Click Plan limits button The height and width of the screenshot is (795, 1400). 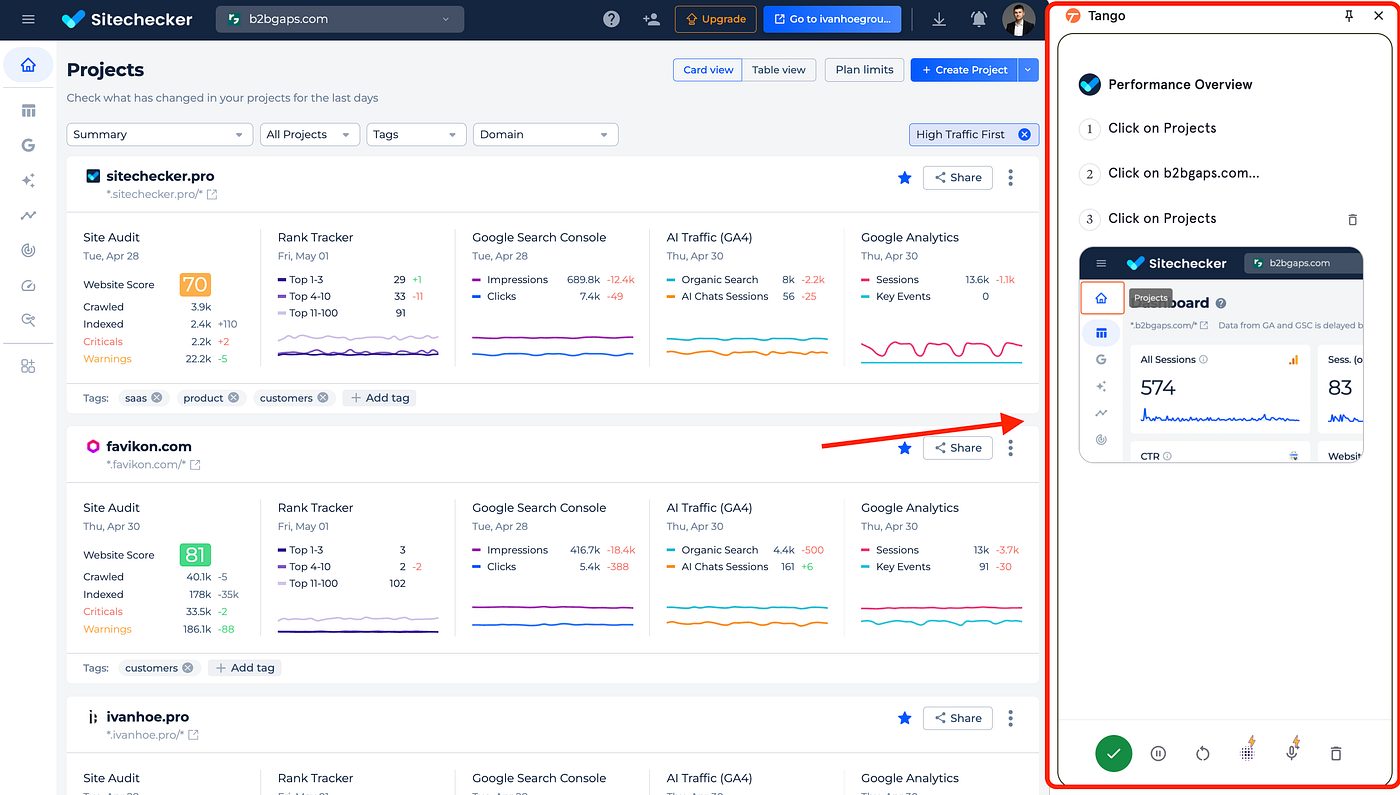tap(865, 70)
